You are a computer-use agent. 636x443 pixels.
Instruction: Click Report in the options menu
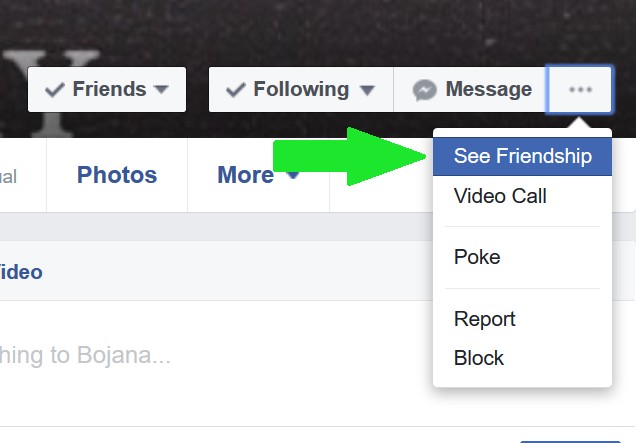(485, 319)
